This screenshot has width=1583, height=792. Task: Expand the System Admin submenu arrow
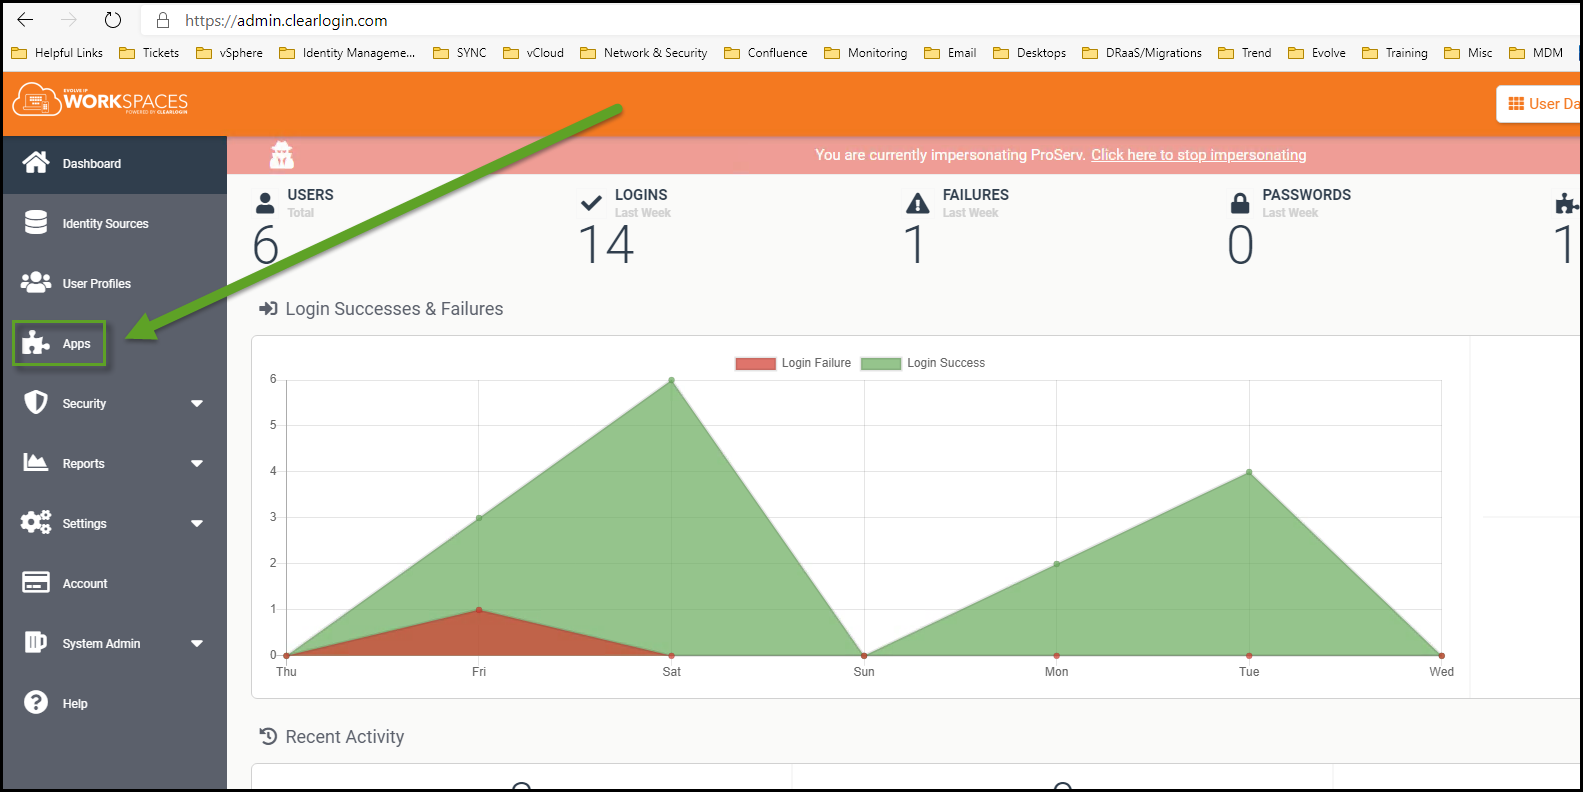tap(197, 644)
